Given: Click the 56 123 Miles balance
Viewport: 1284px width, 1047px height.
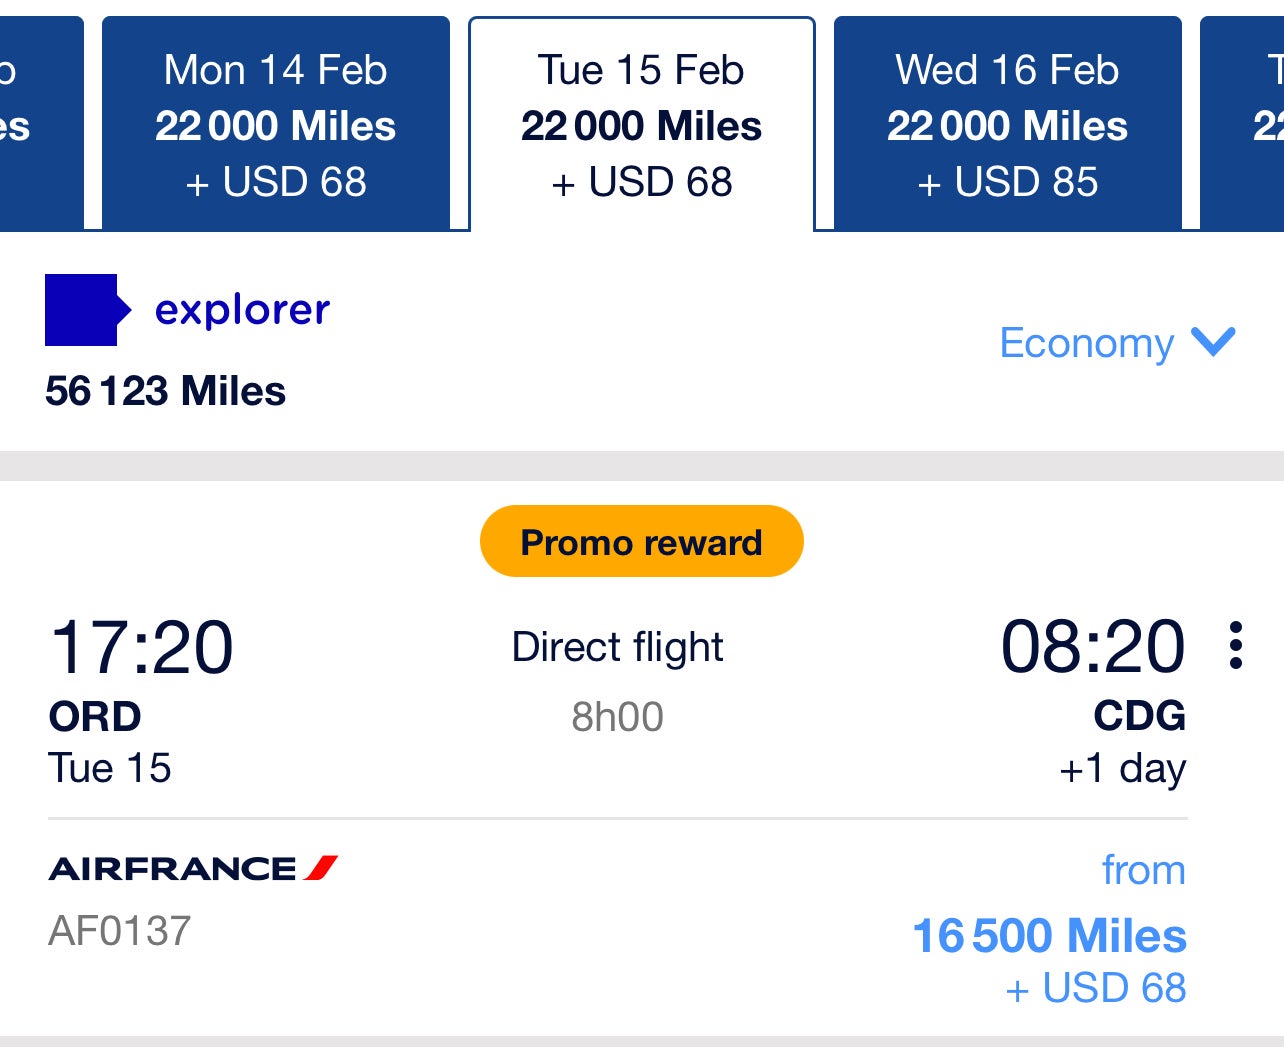Looking at the screenshot, I should coord(166,392).
